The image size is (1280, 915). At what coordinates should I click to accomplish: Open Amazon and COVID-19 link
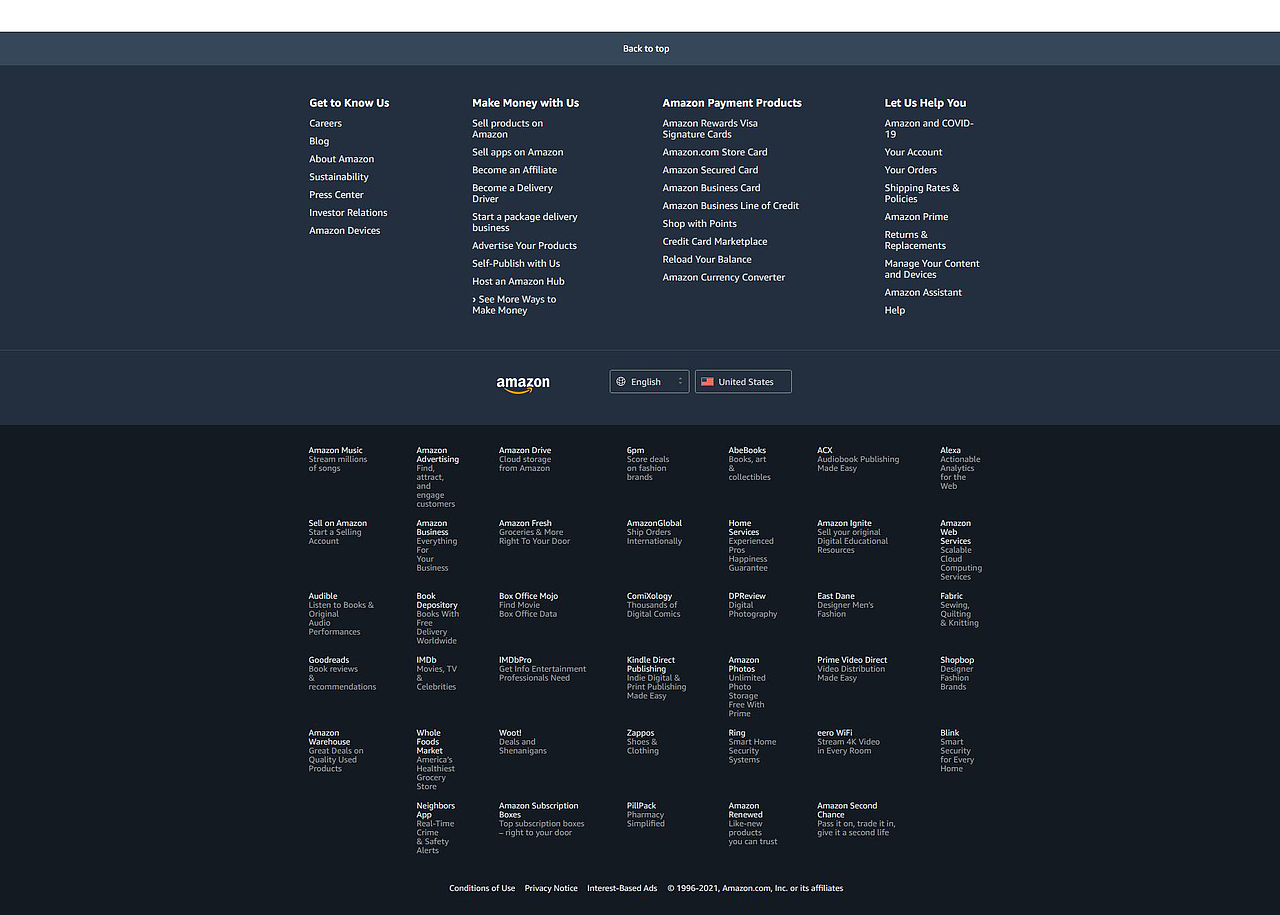929,129
